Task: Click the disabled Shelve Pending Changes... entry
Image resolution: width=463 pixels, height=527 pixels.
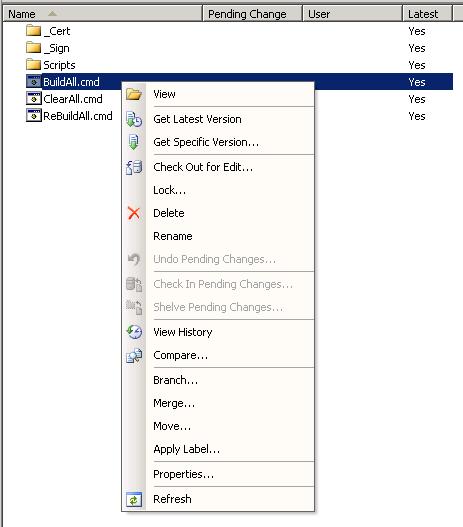Action: tap(218, 307)
